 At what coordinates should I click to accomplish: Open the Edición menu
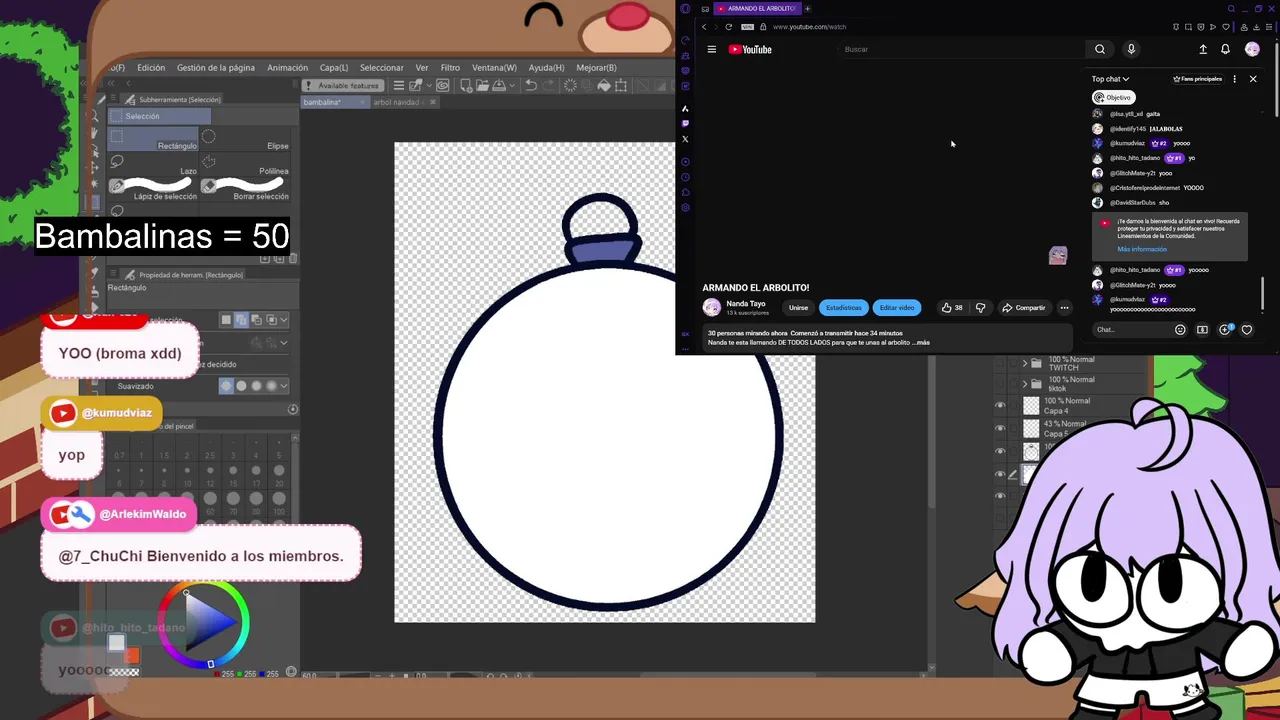coord(151,68)
